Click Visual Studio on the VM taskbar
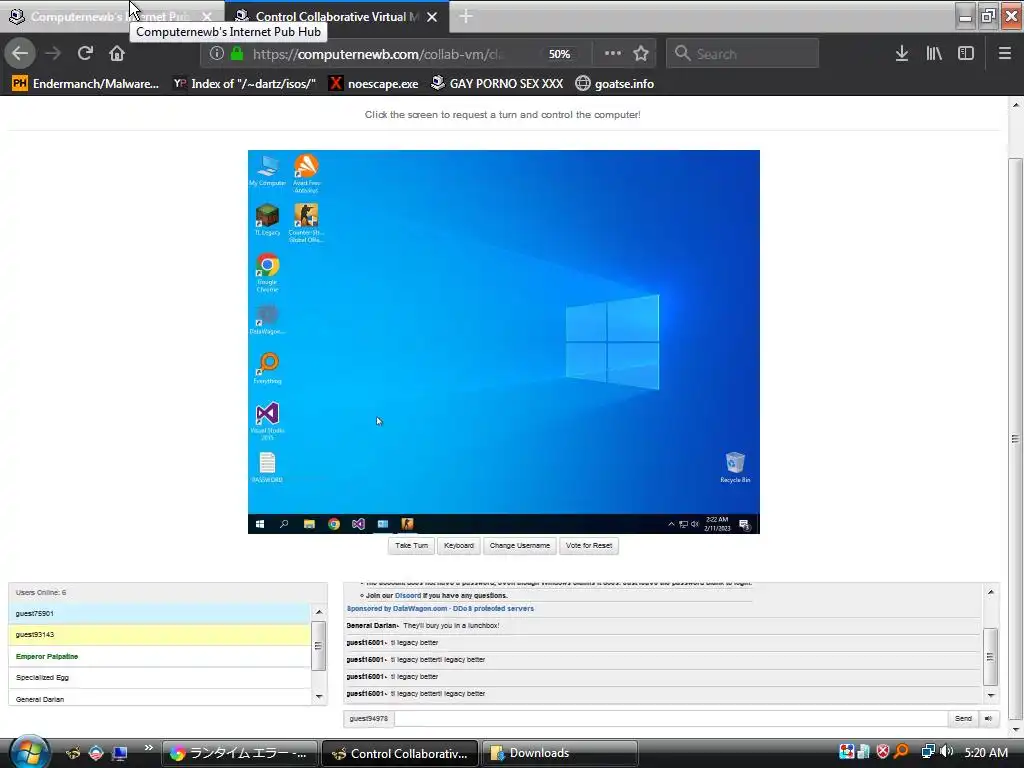This screenshot has width=1024, height=768. (359, 524)
